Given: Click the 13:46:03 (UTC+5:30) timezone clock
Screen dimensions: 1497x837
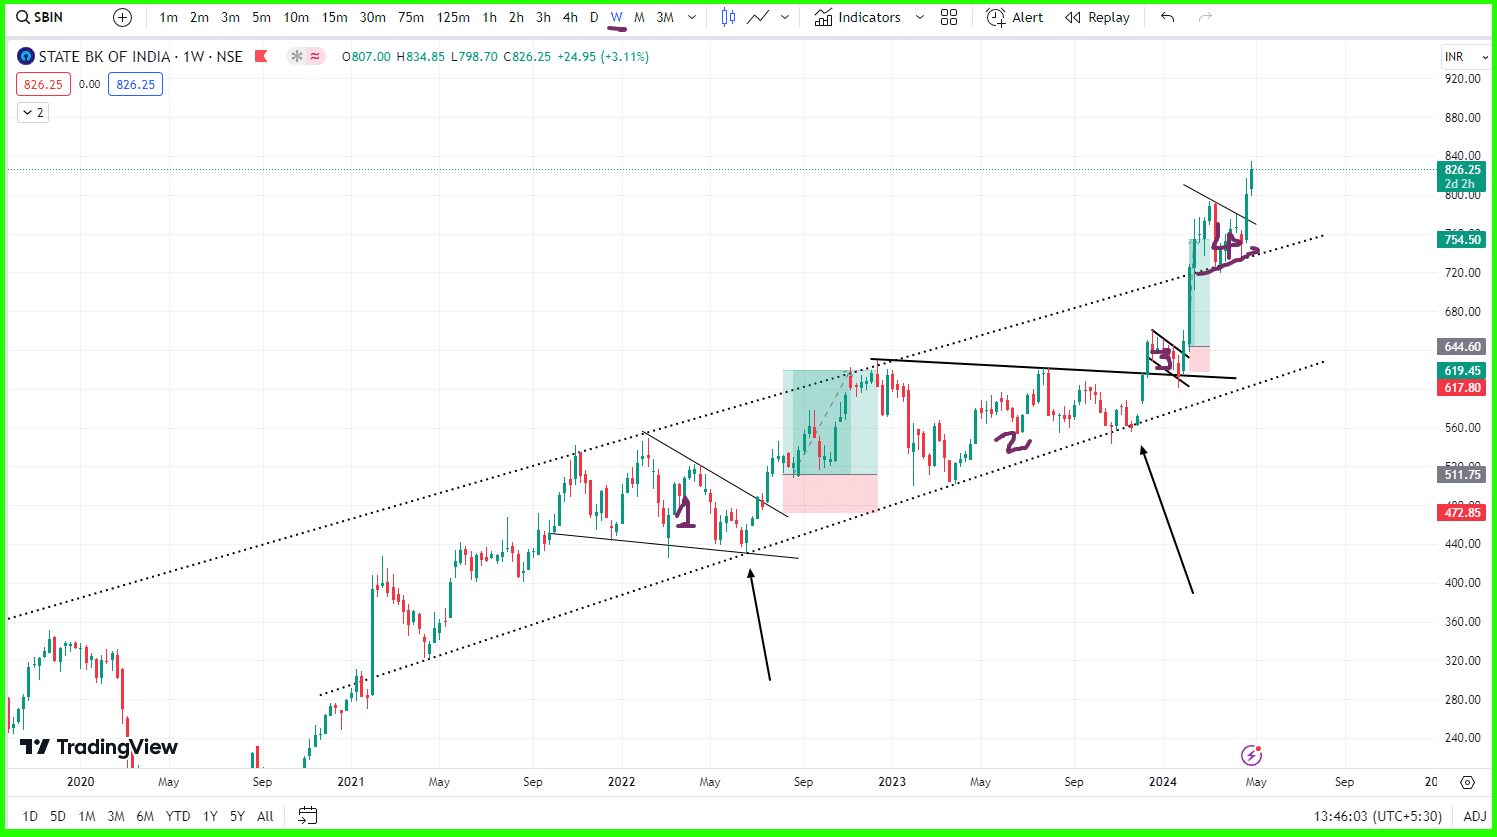Looking at the screenshot, I should click(1378, 816).
